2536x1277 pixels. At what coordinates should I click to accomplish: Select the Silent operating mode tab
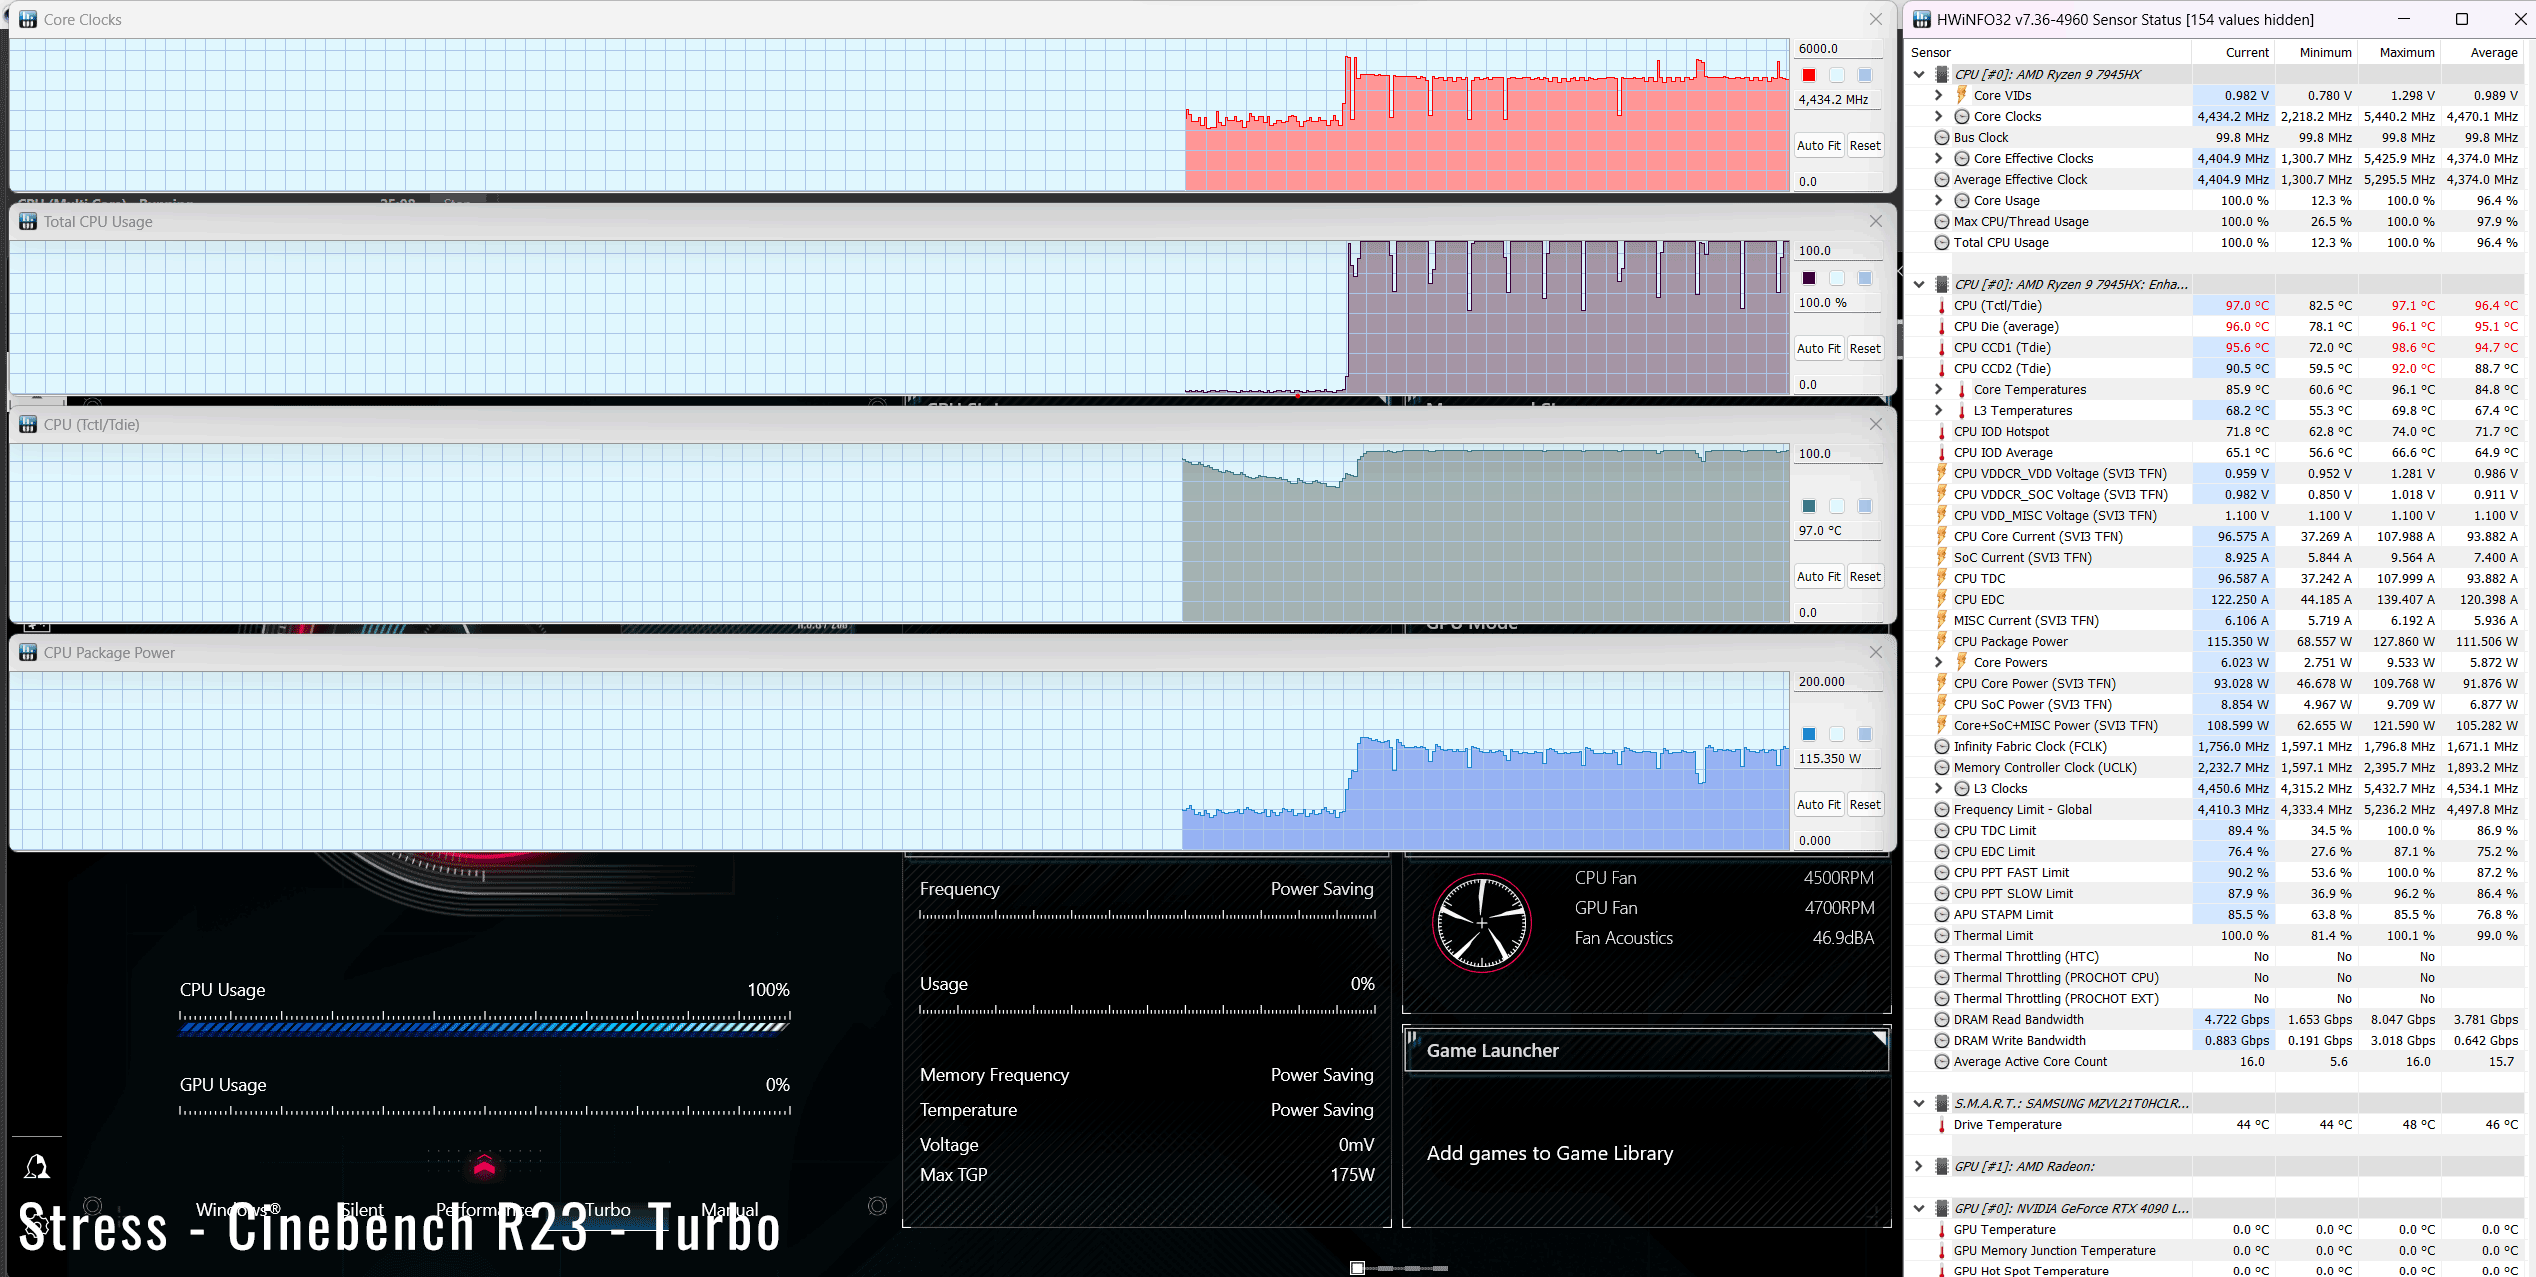pos(362,1209)
